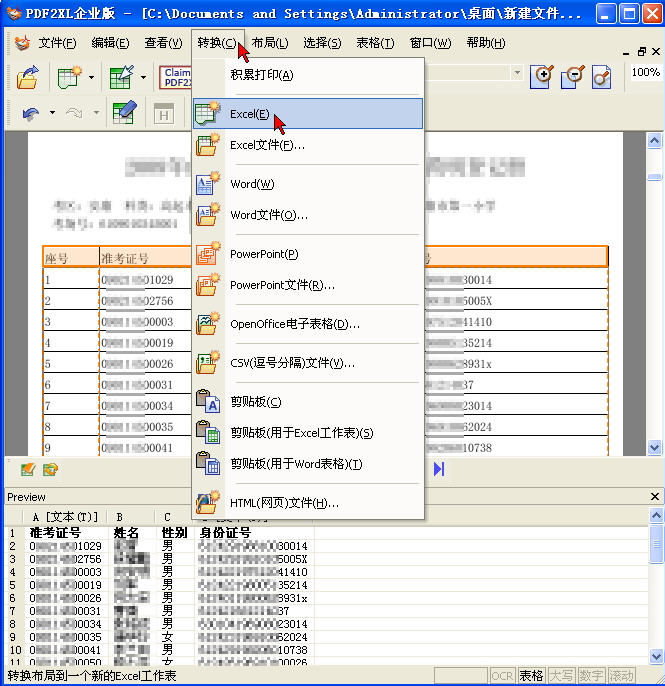Click the zoom in magnifier icon
This screenshot has width=665, height=686.
(541, 76)
